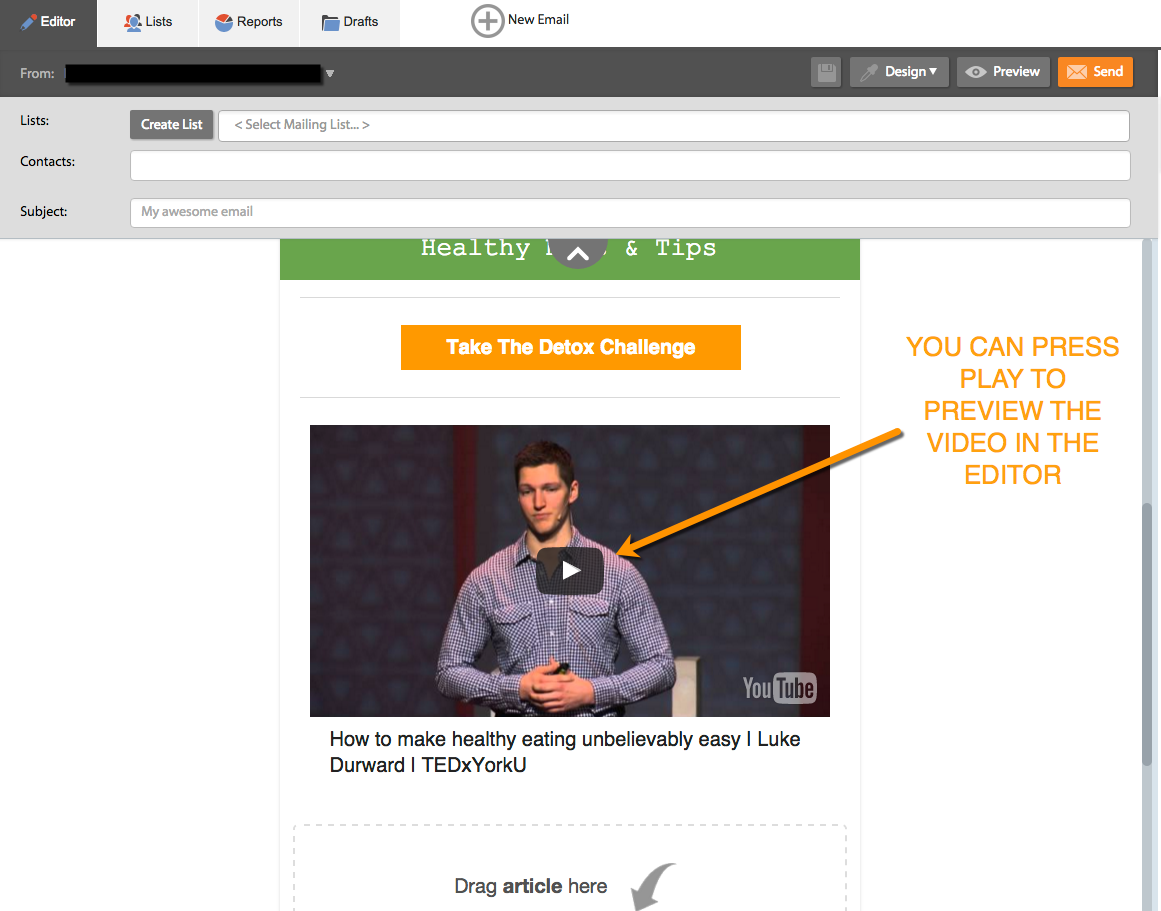Viewport: 1161px width, 911px height.
Task: Switch to the Lists tab
Action: click(148, 22)
